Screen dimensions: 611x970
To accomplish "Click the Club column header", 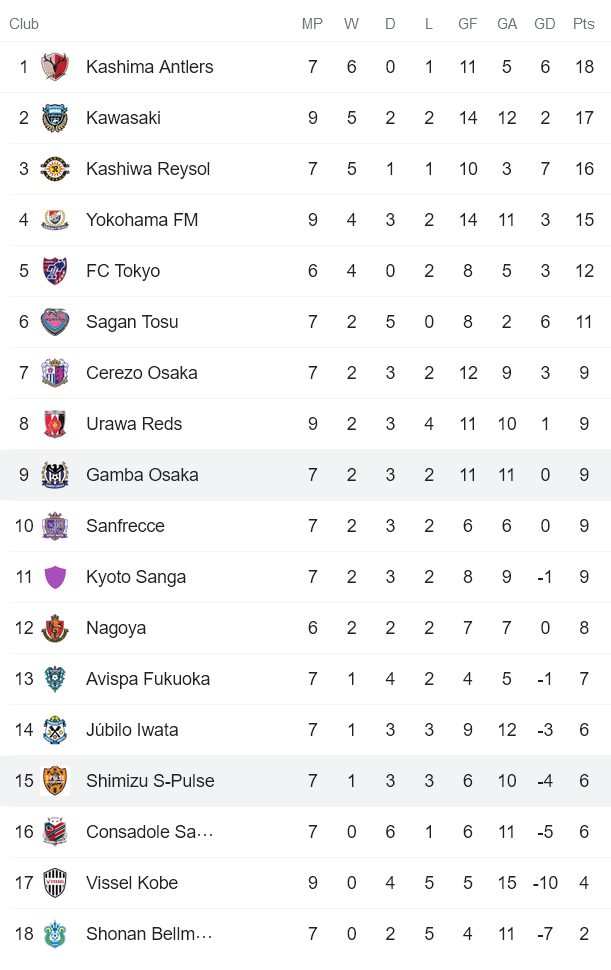I will (x=24, y=24).
